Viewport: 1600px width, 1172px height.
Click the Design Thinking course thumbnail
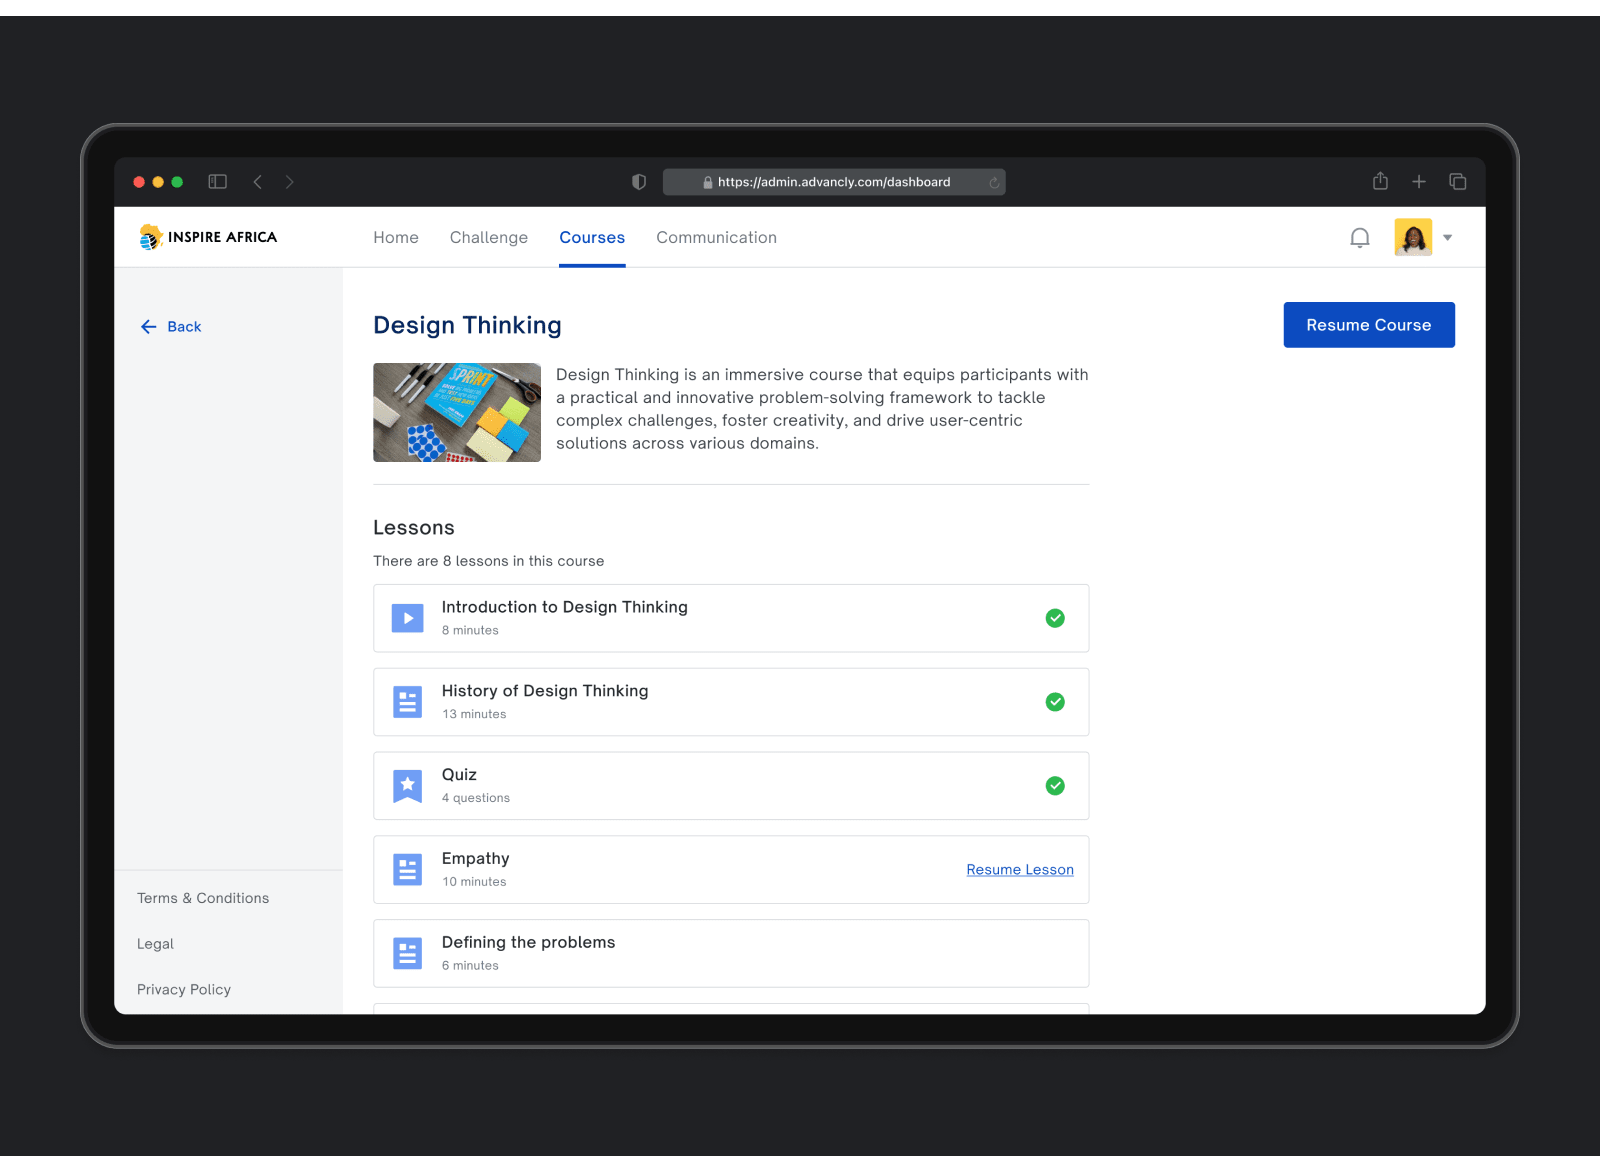pos(457,412)
